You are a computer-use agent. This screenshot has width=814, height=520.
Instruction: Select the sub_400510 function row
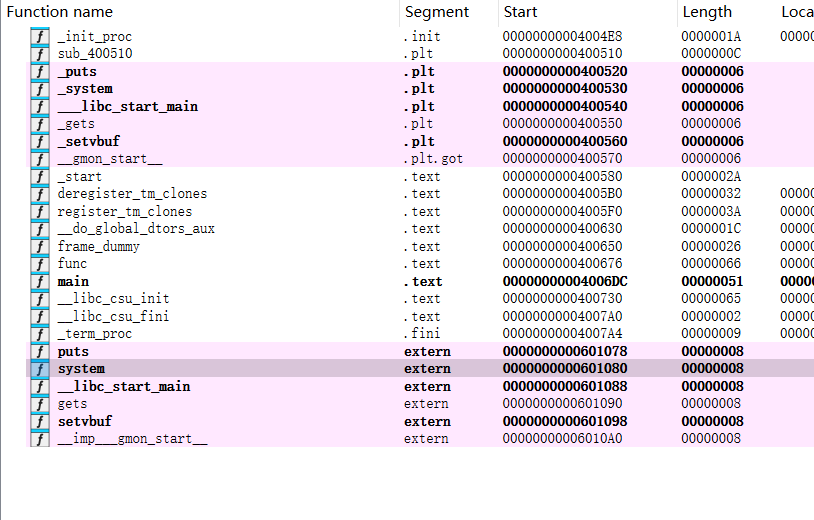[95, 54]
